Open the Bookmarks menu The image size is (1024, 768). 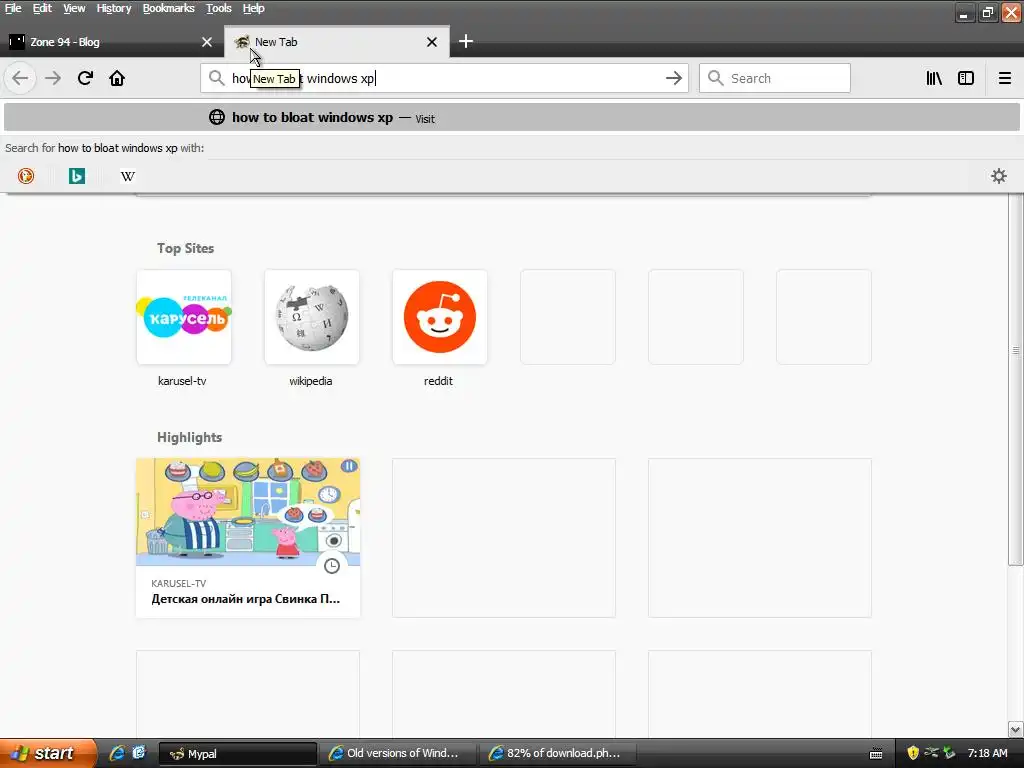coord(168,8)
